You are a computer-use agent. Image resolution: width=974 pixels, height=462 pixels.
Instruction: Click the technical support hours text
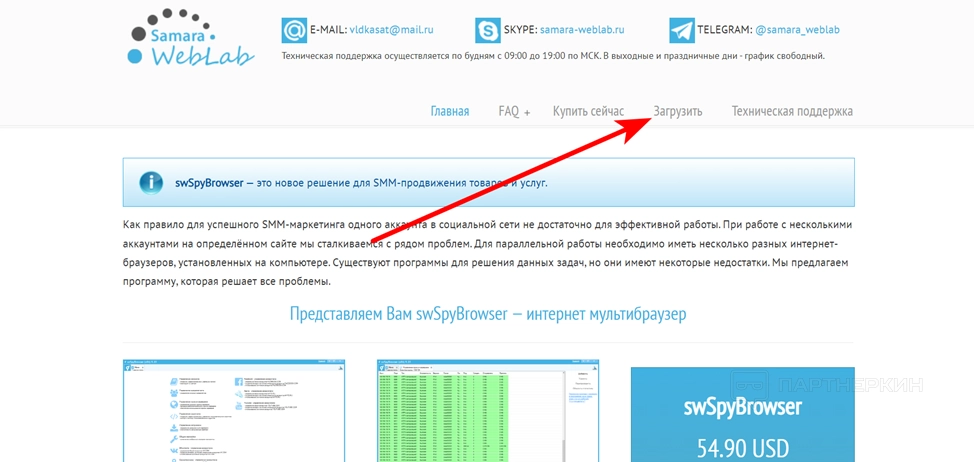(553, 56)
